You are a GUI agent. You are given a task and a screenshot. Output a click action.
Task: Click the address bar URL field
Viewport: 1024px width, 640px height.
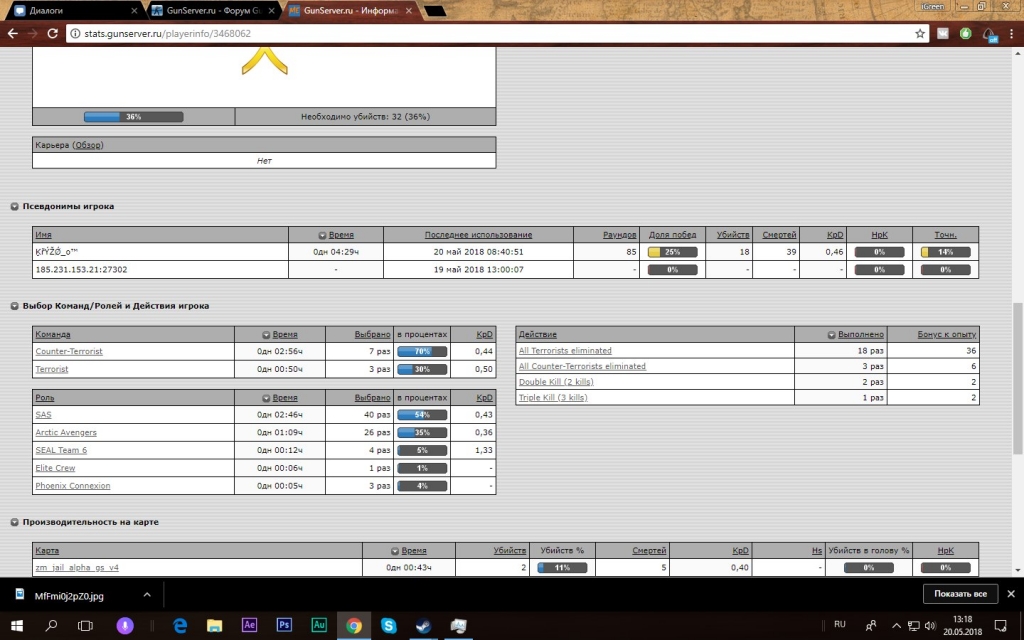tap(480, 33)
